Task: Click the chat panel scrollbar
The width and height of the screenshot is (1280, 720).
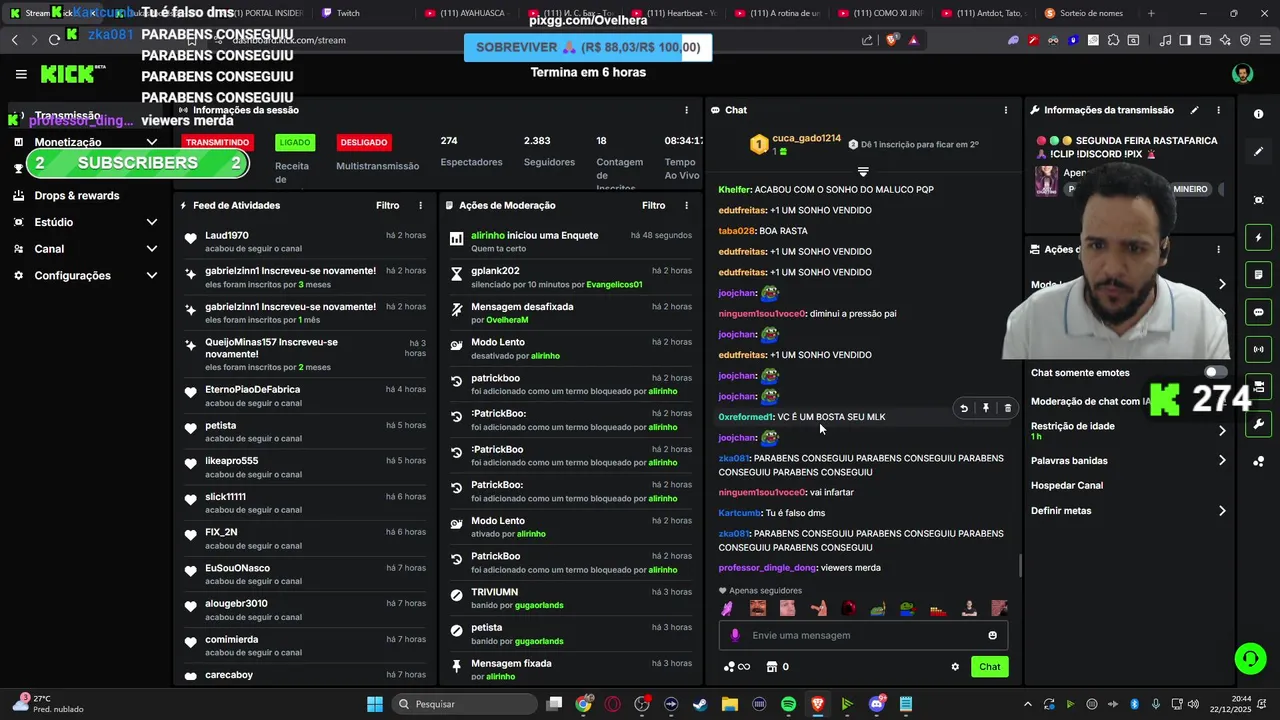Action: (x=1020, y=566)
